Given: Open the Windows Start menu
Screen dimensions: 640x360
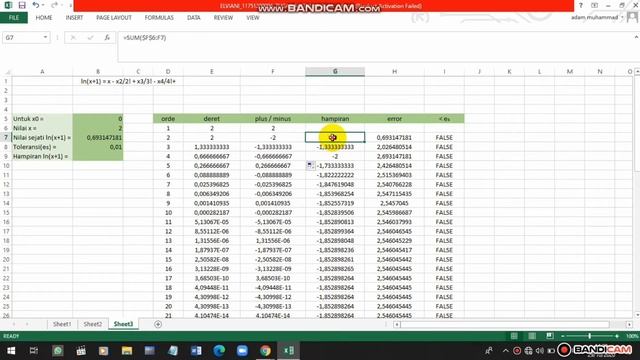Looking at the screenshot, I should (11, 351).
